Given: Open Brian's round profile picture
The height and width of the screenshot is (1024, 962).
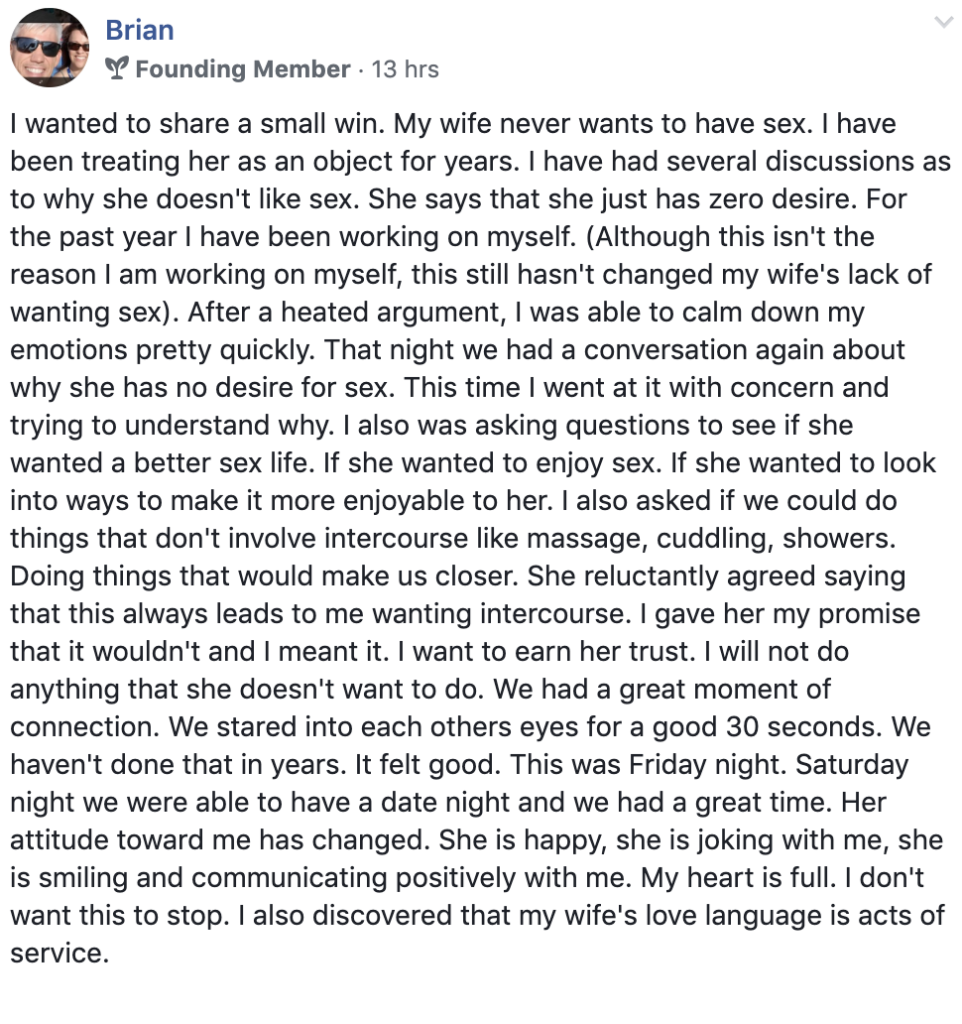Looking at the screenshot, I should click(50, 48).
